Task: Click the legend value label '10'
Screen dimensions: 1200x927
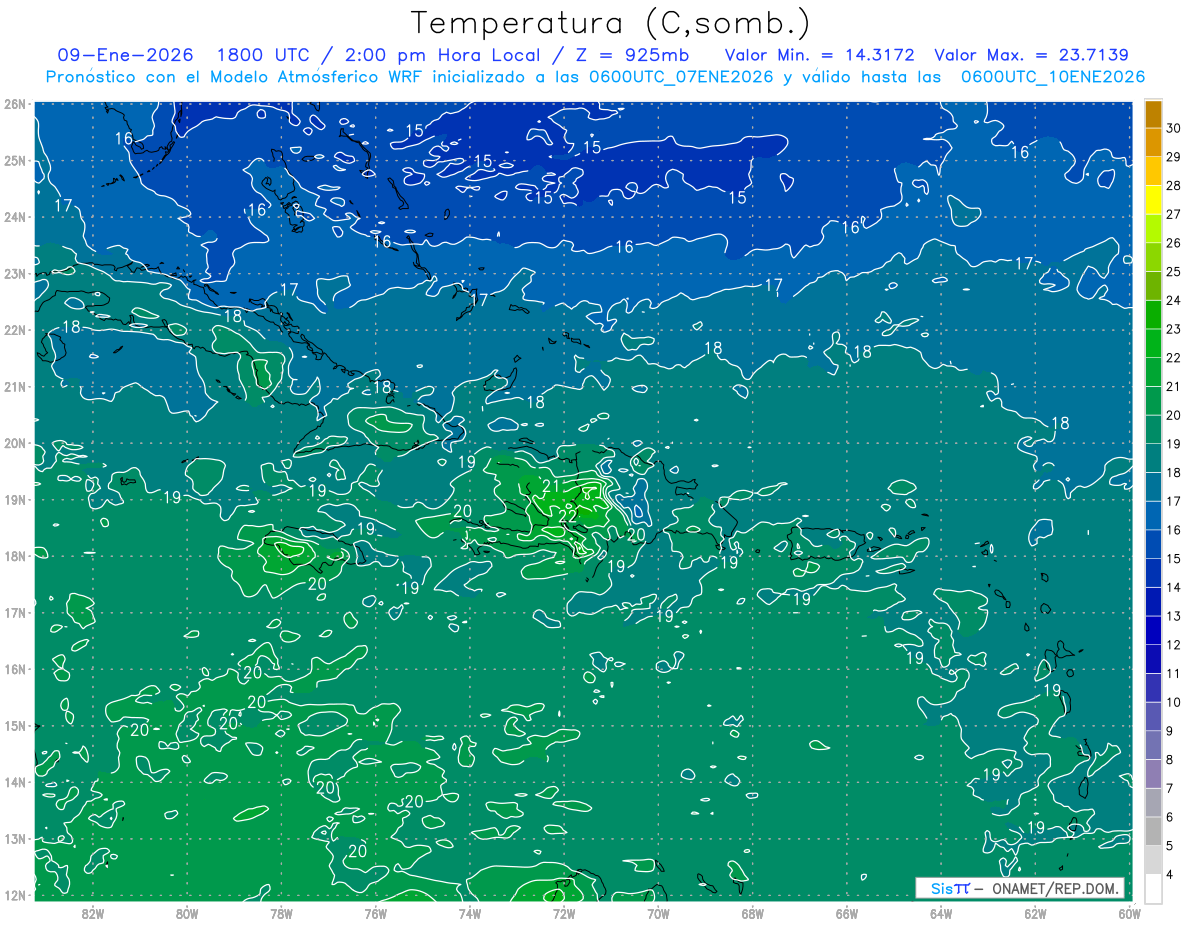Action: point(1174,703)
